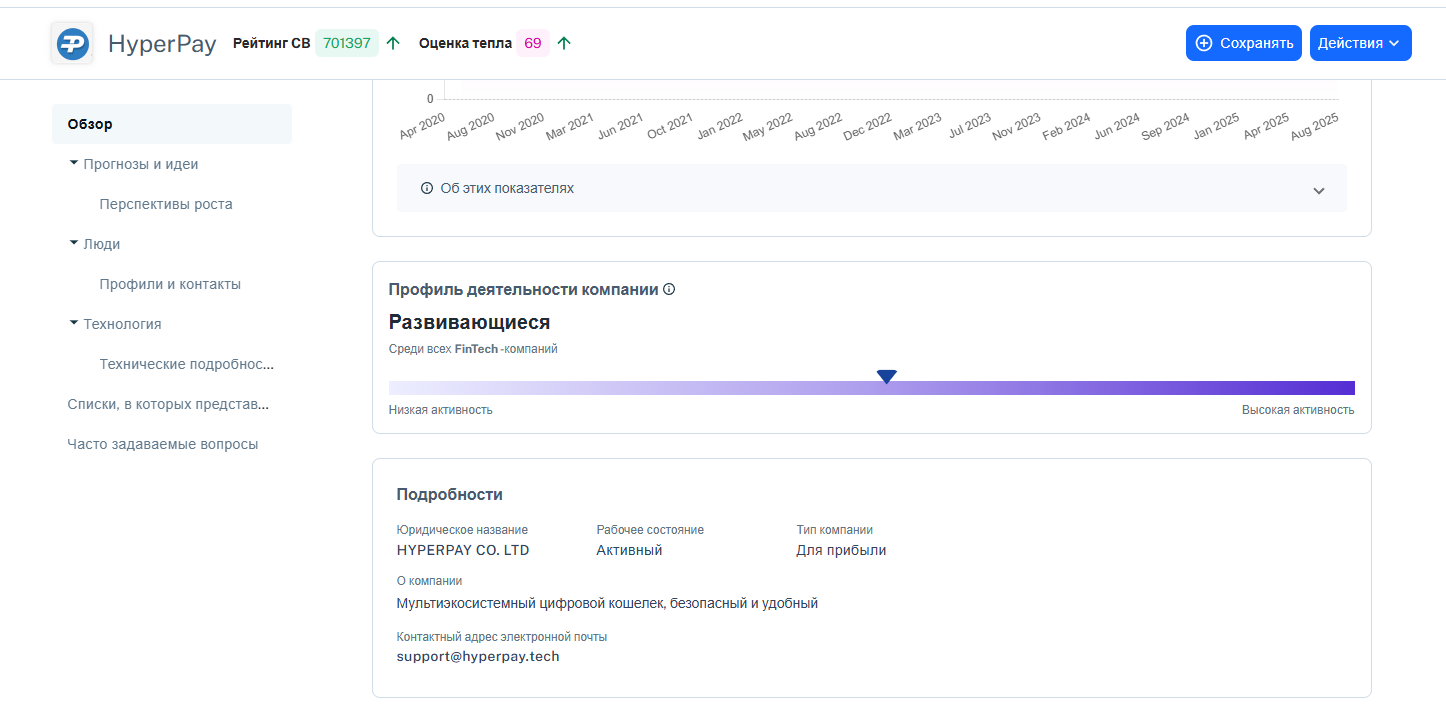The width and height of the screenshot is (1446, 714).
Task: Click HYPERPAY CO. LTD legal name
Action: pyautogui.click(x=463, y=550)
